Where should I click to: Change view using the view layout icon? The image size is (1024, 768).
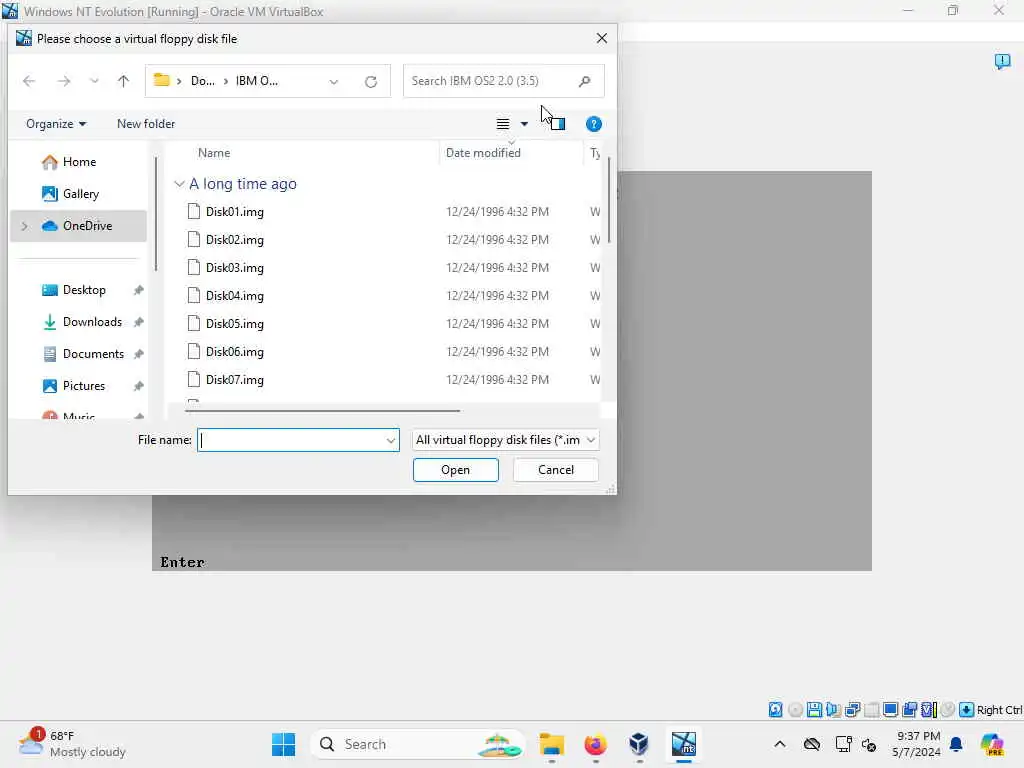503,124
